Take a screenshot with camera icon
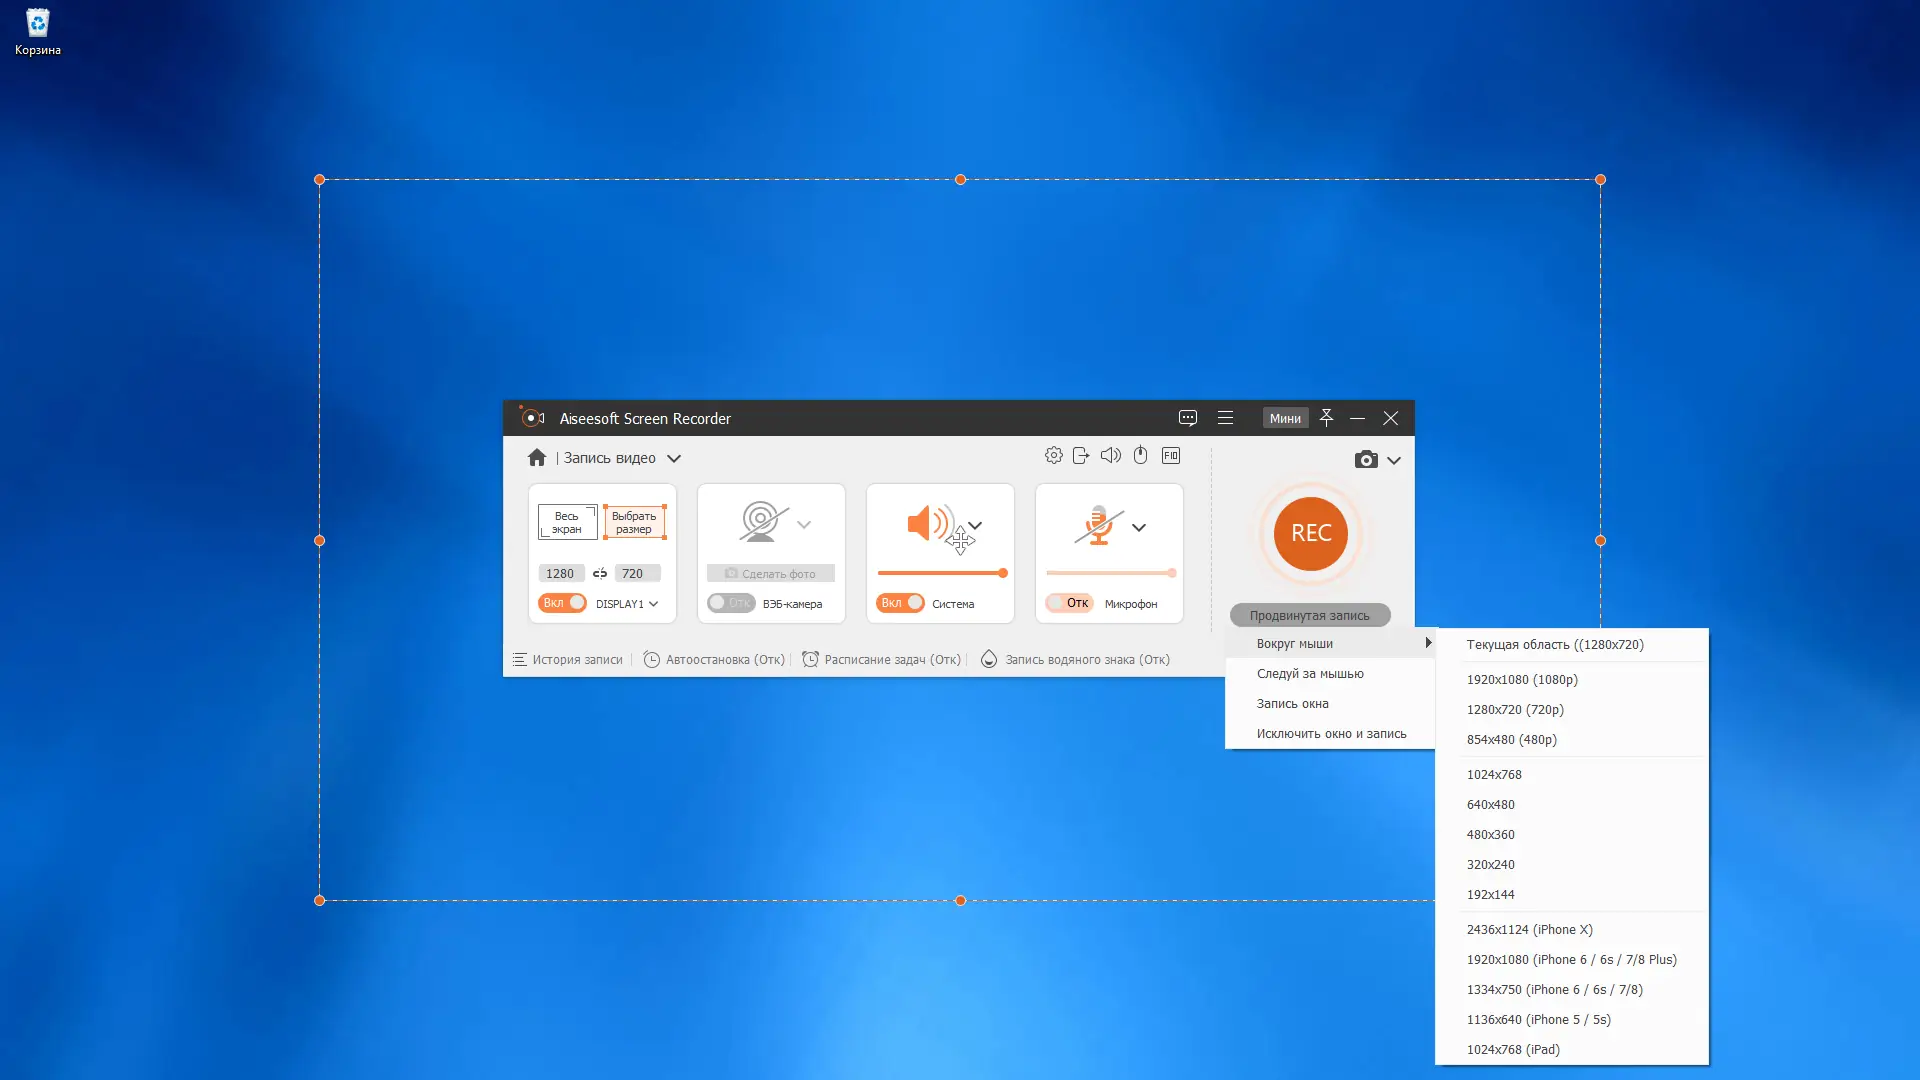The image size is (1920, 1080). (x=1365, y=460)
